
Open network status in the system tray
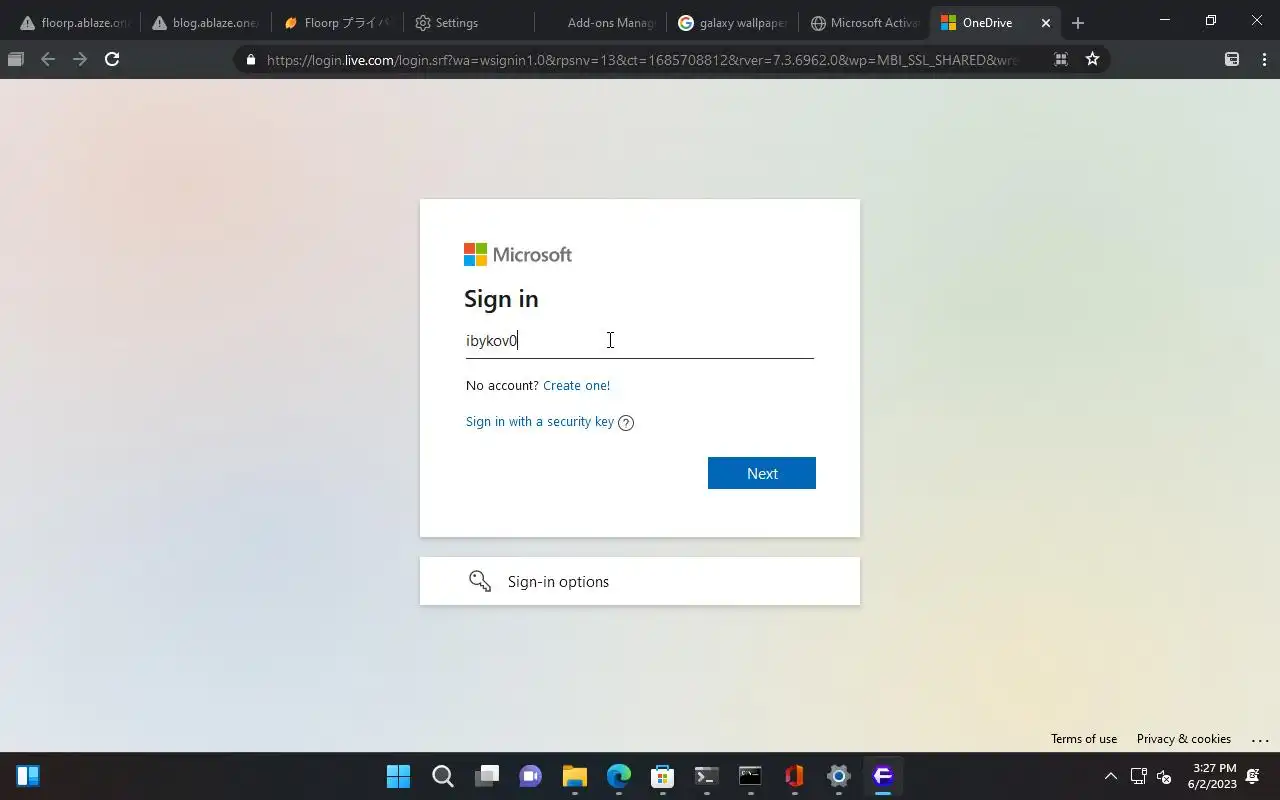click(1138, 776)
